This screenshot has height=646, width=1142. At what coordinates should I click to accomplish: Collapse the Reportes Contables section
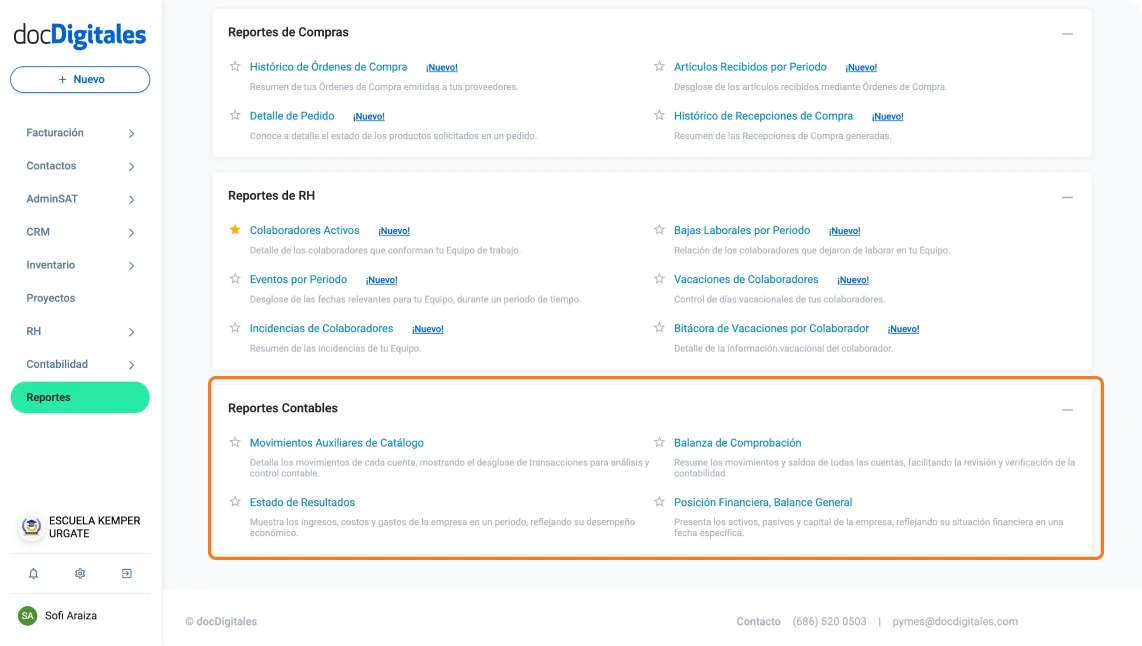pyautogui.click(x=1067, y=409)
